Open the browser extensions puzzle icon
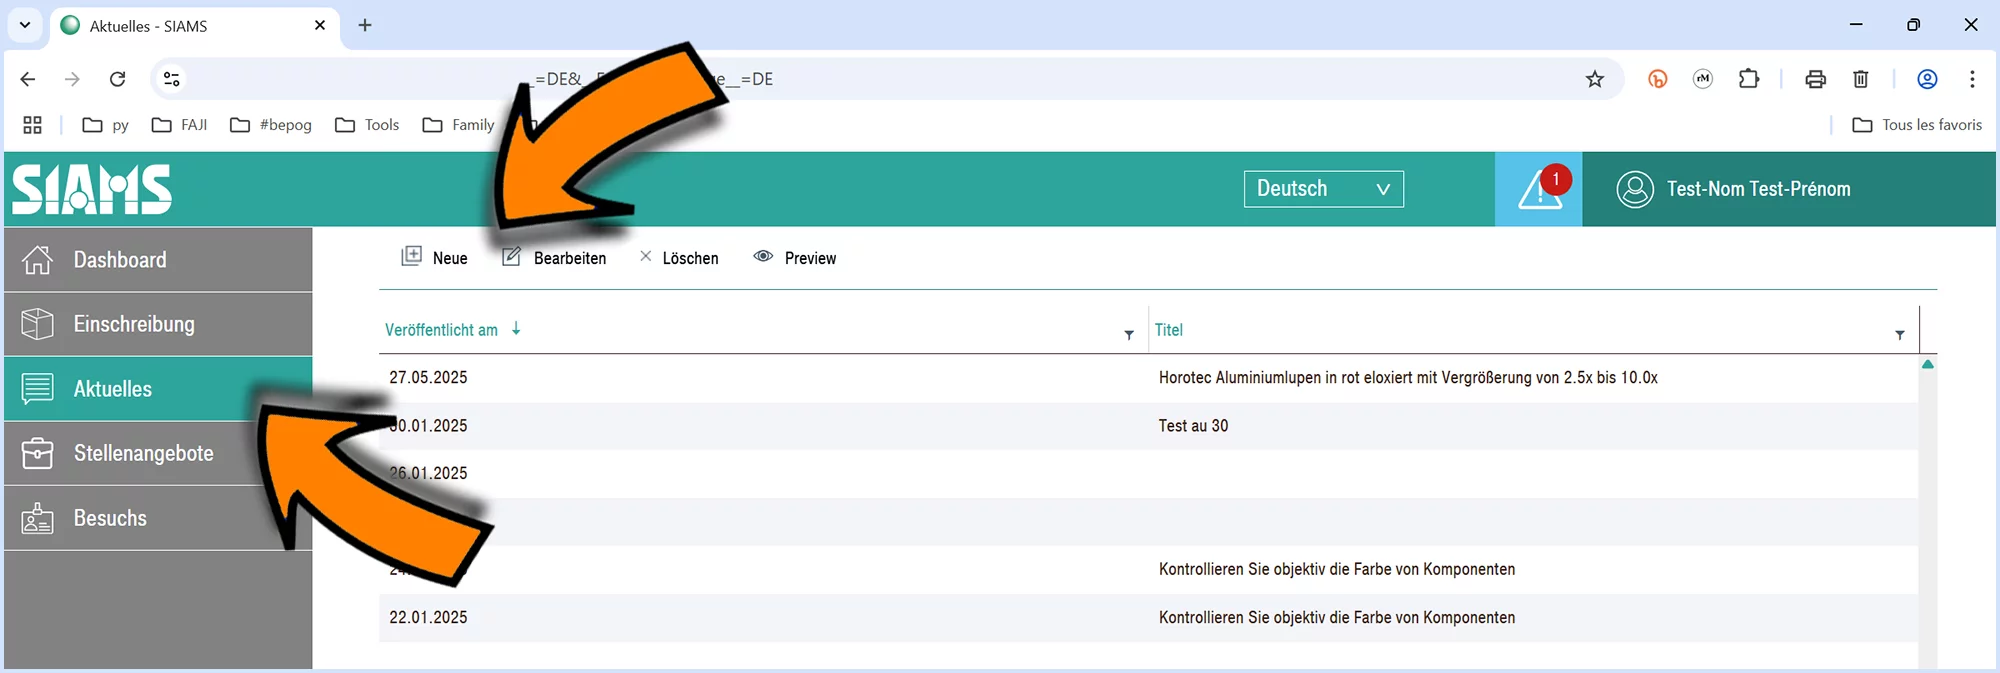 [x=1748, y=79]
